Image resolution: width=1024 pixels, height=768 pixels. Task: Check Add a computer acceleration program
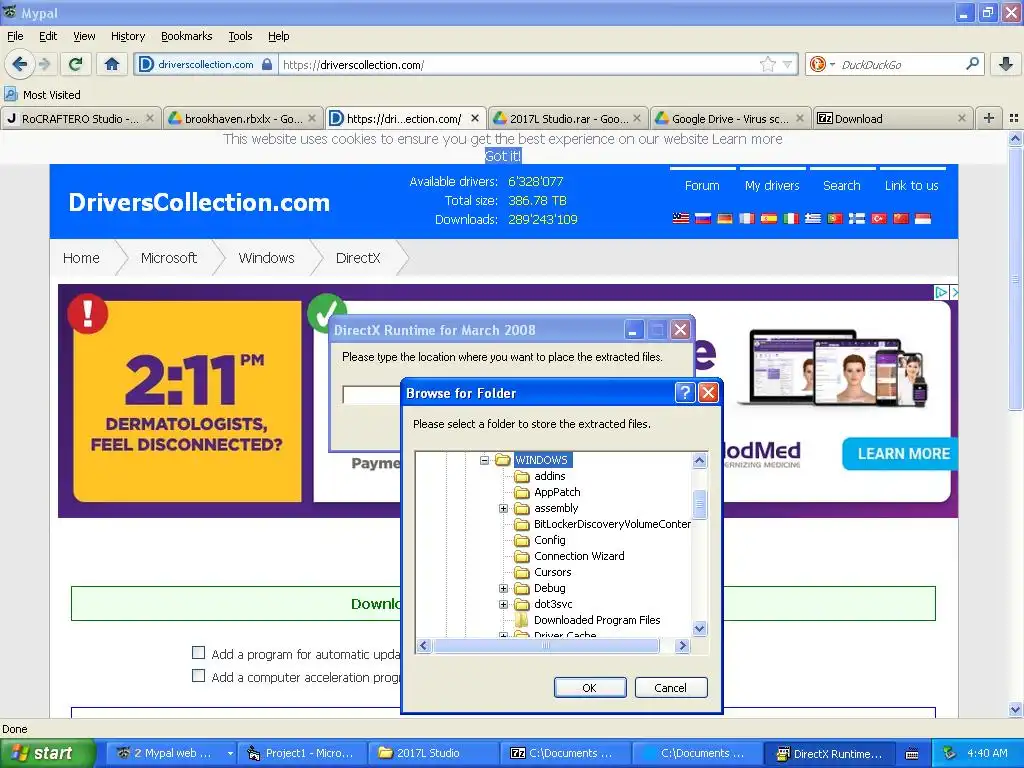[x=199, y=676]
